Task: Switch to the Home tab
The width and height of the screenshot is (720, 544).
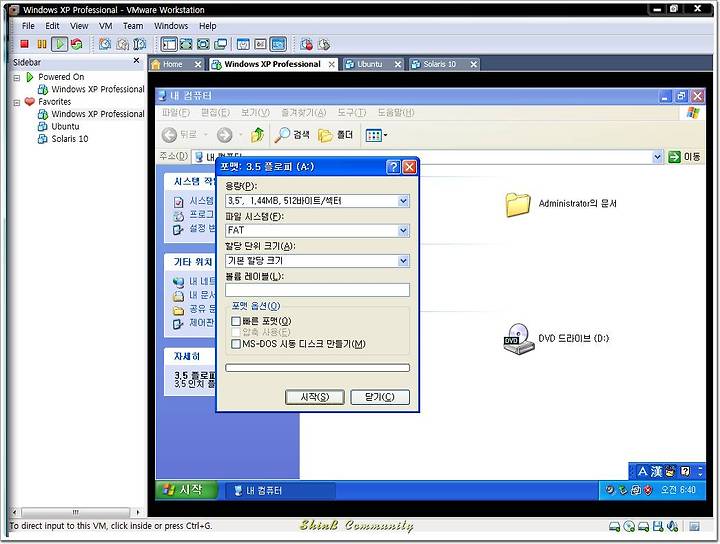Action: coord(173,64)
